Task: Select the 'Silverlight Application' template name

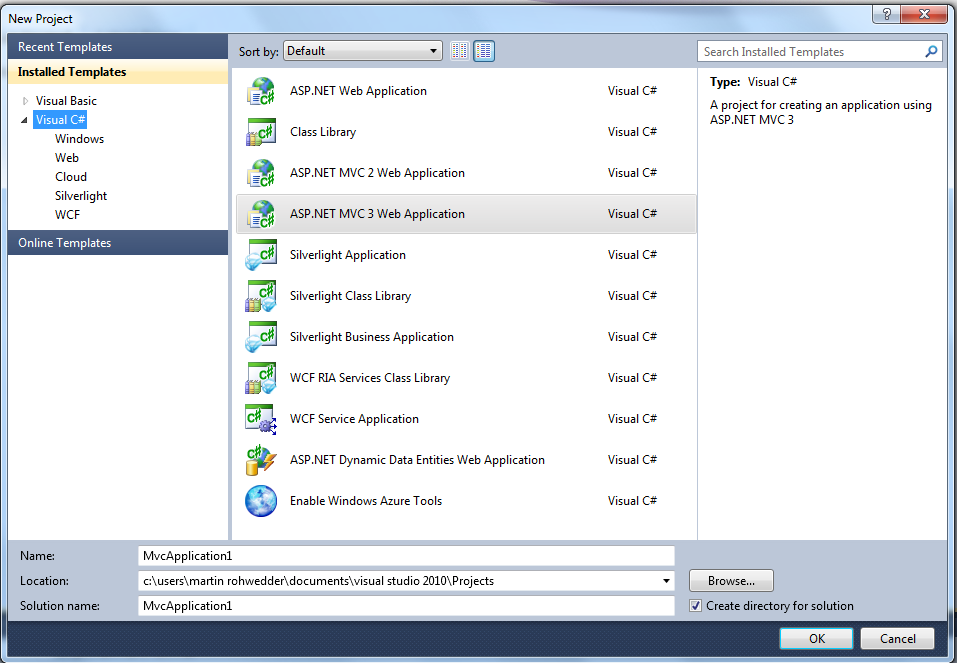Action: (x=348, y=255)
